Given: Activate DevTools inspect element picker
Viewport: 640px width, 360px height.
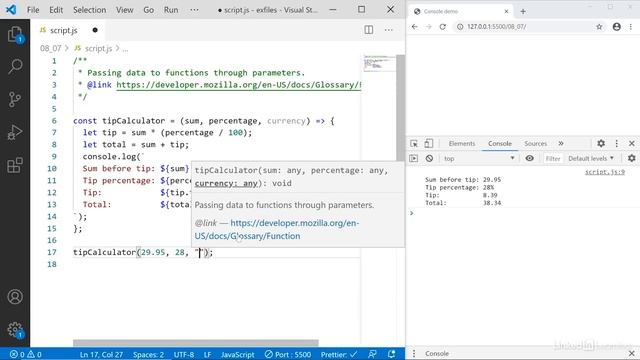Looking at the screenshot, I should tap(414, 143).
